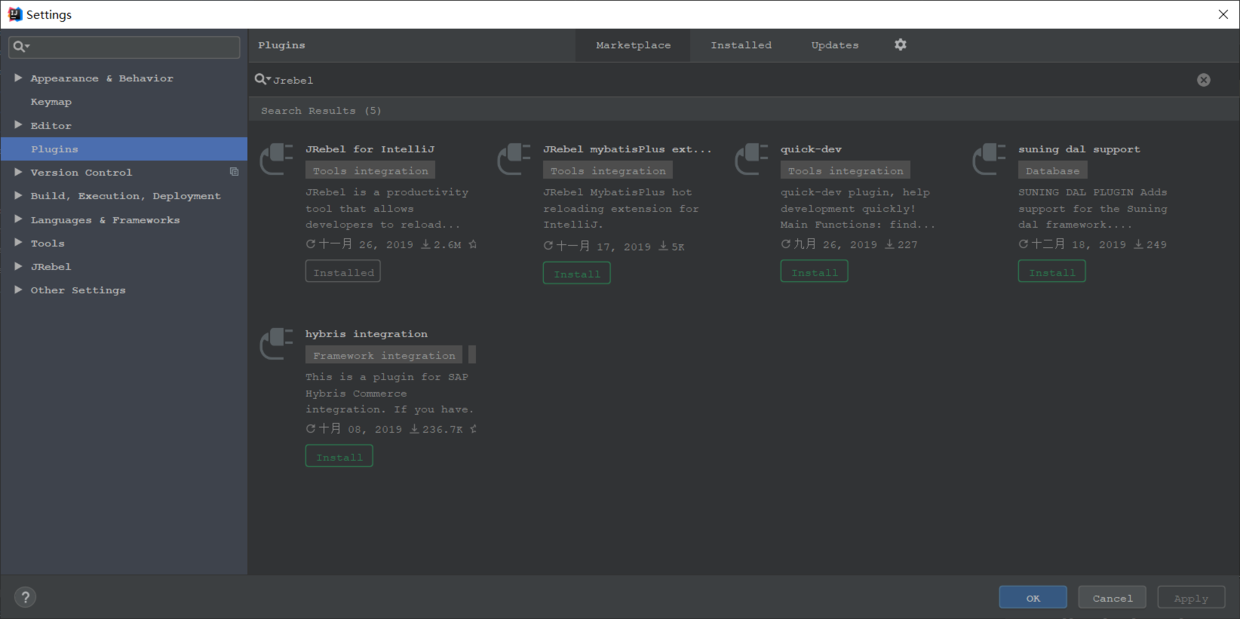Expand the Editor settings section
1240x619 pixels.
tap(18, 125)
